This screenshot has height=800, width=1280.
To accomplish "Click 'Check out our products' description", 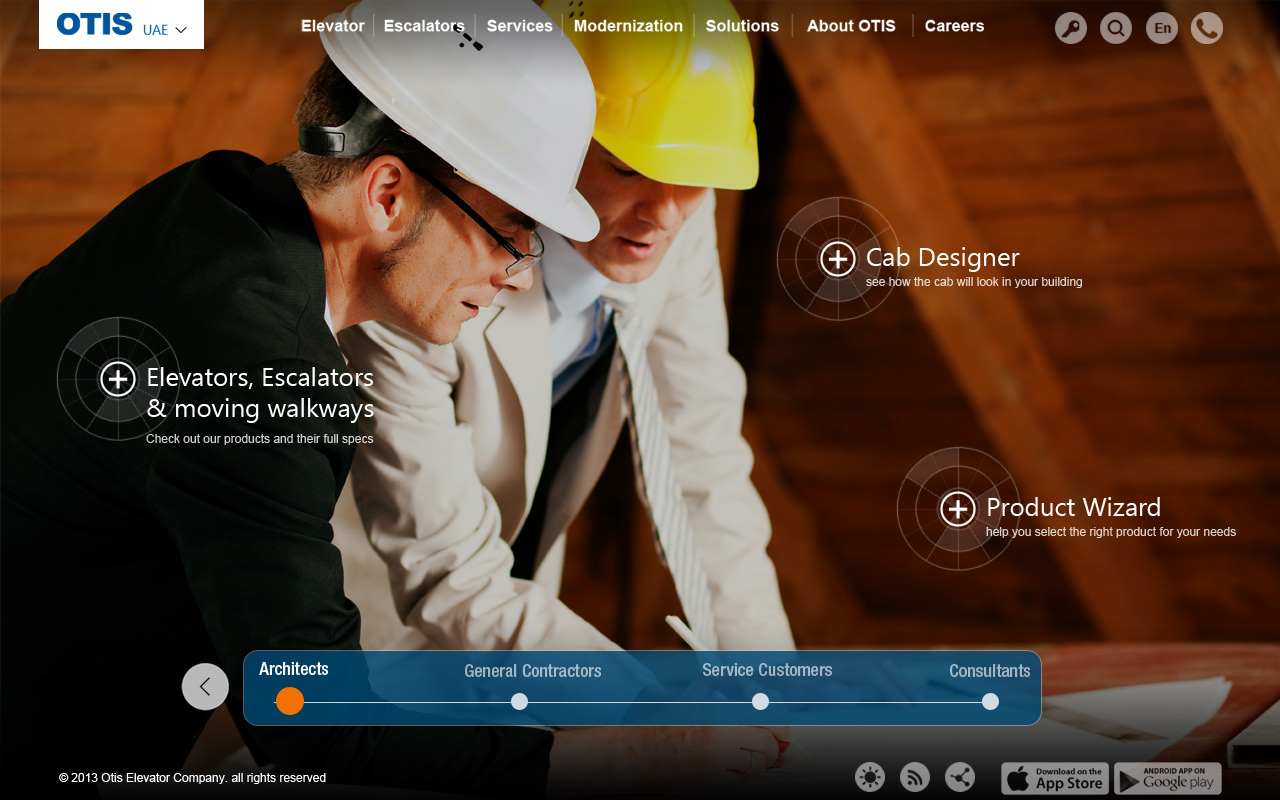I will coord(260,439).
